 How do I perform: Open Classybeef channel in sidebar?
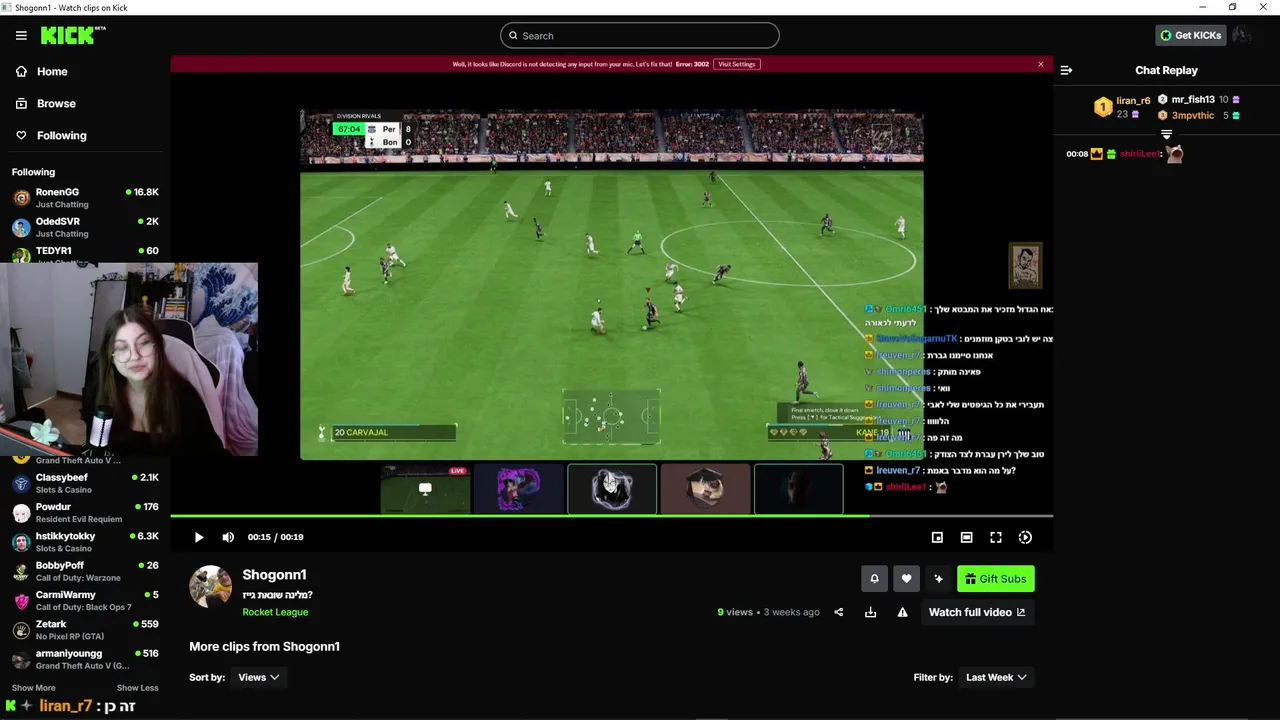click(85, 483)
